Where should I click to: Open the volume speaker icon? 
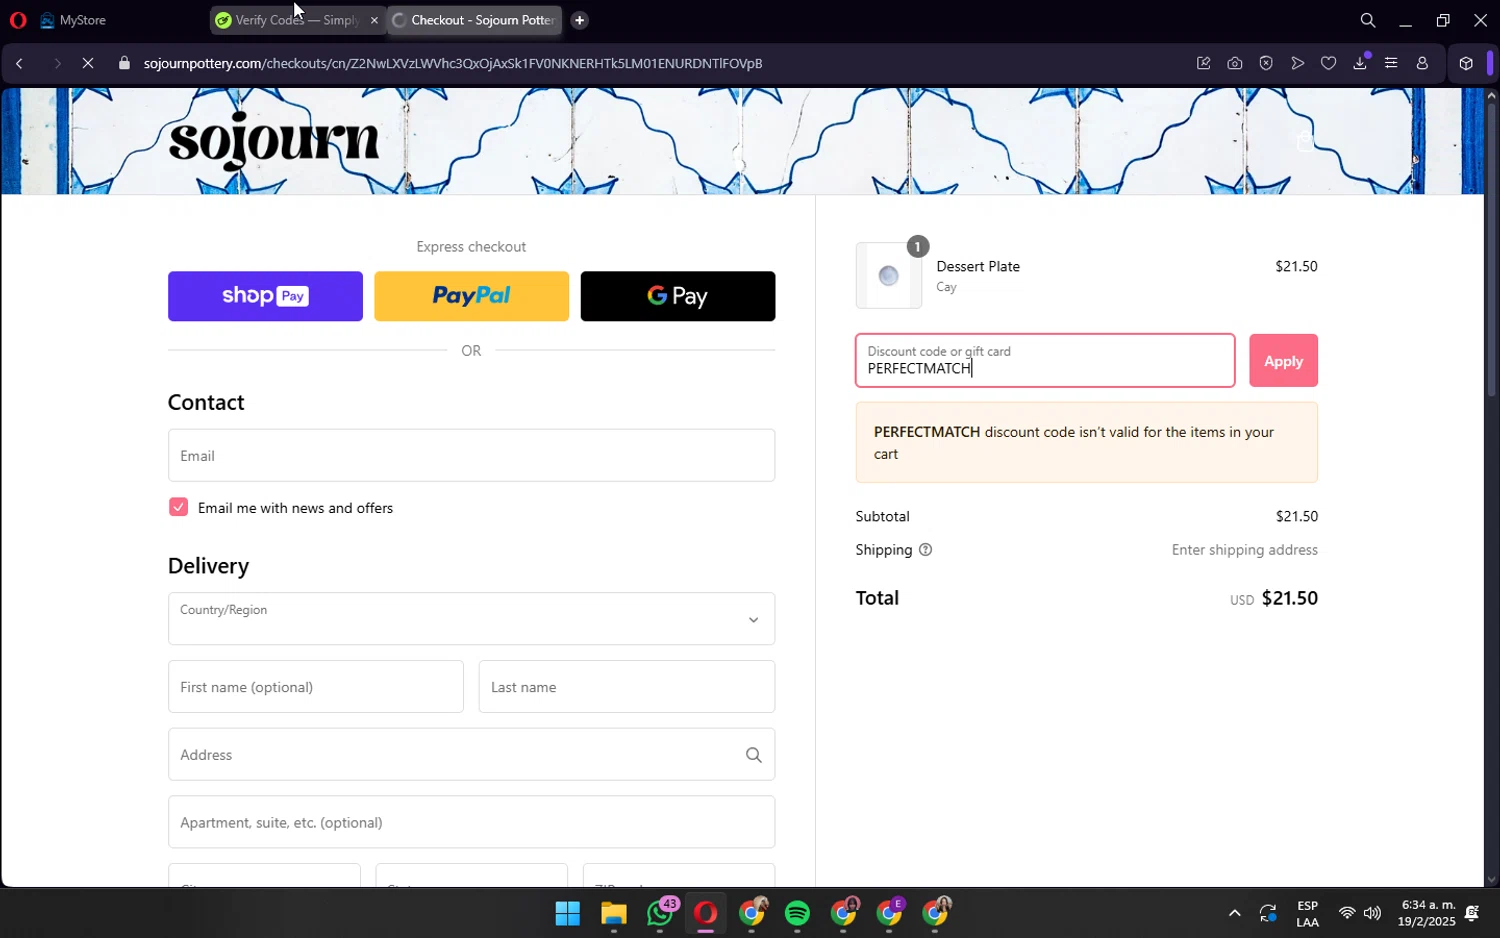[x=1372, y=914]
